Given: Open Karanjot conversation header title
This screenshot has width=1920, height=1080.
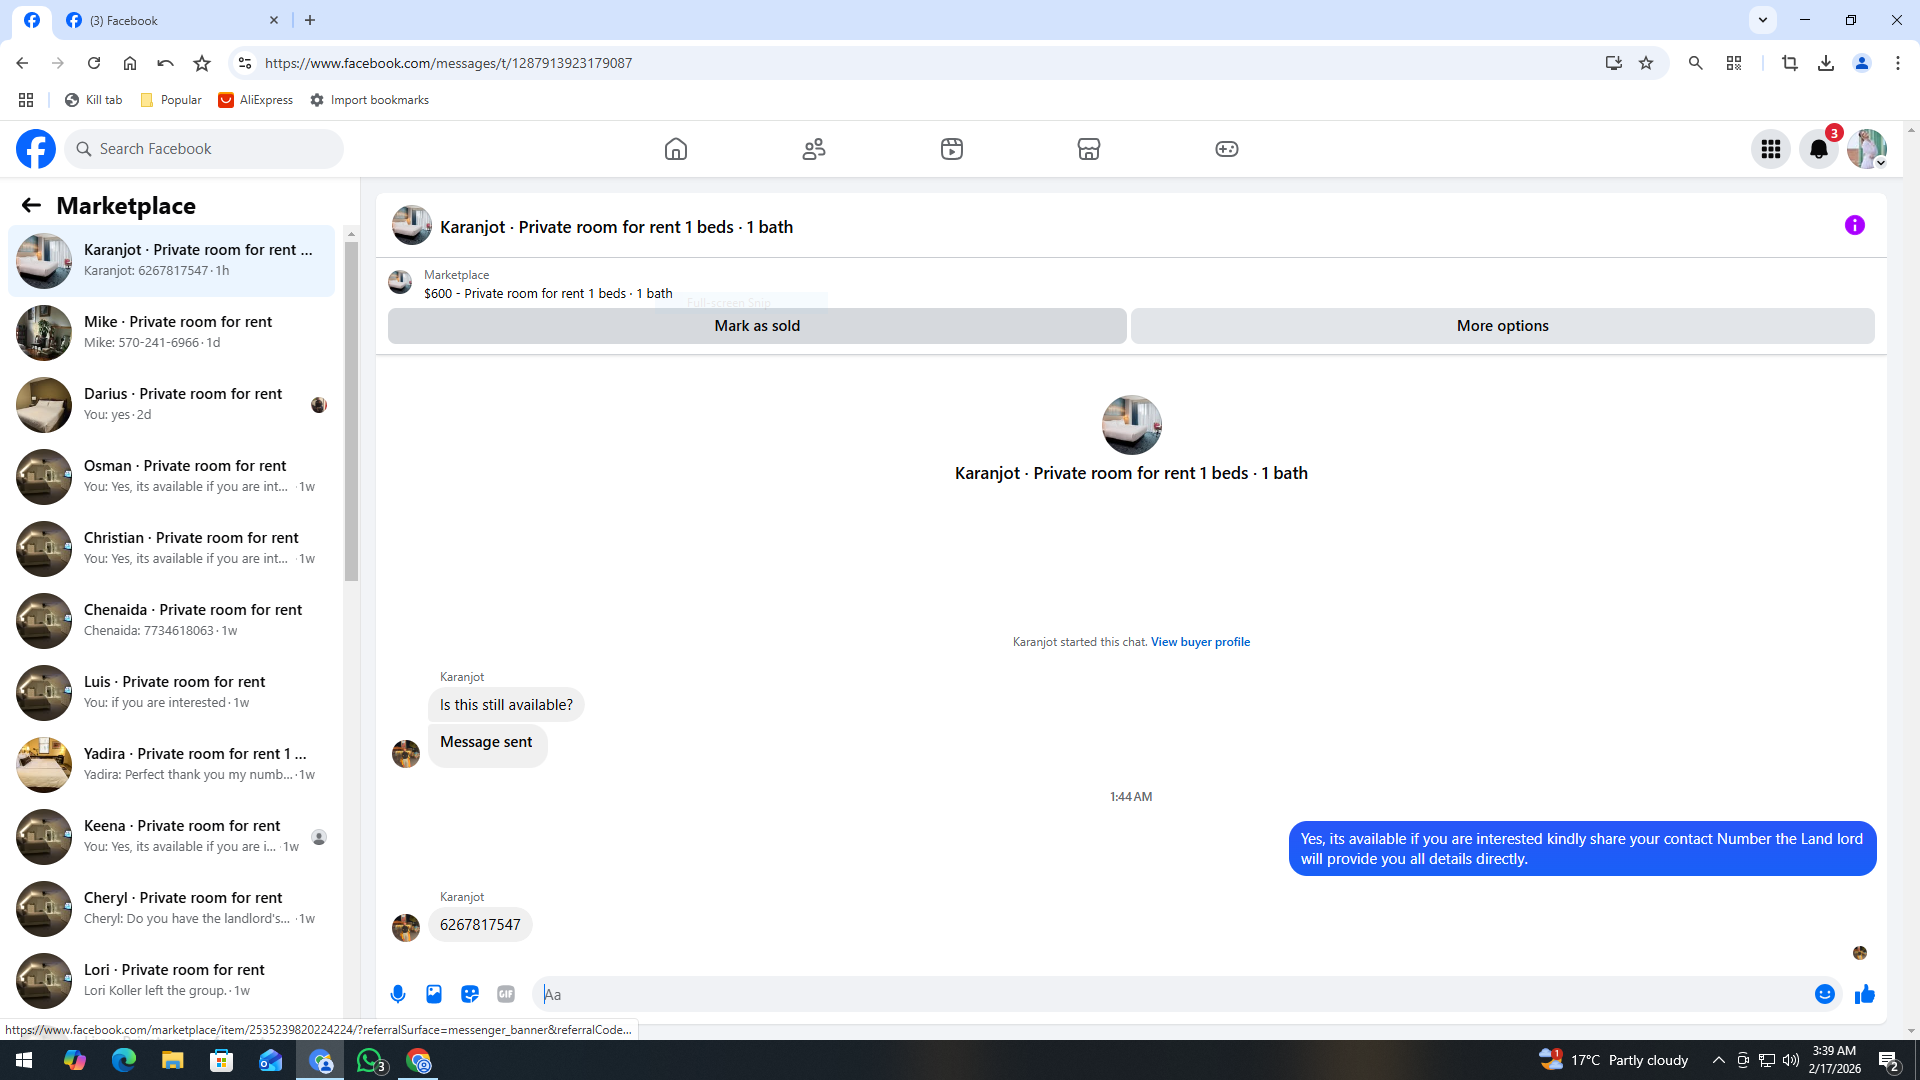Looking at the screenshot, I should point(616,227).
